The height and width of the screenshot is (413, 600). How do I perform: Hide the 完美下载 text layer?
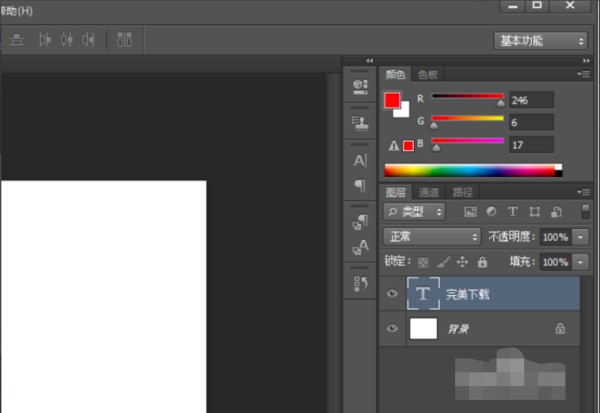[x=392, y=295]
